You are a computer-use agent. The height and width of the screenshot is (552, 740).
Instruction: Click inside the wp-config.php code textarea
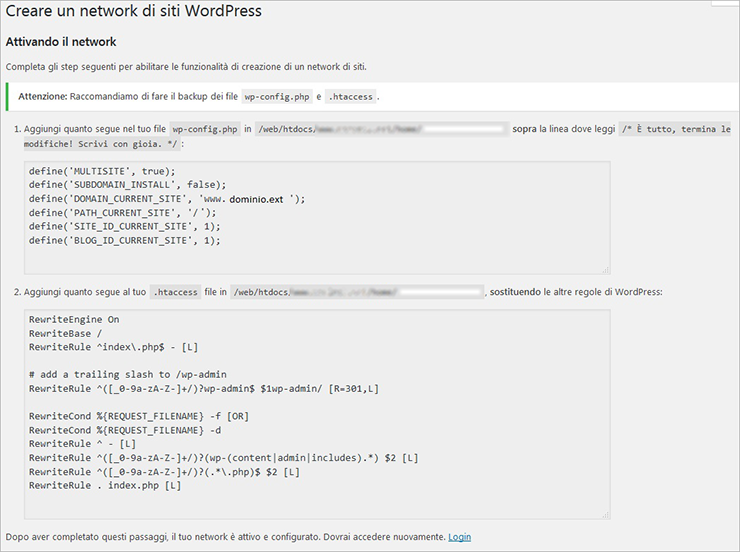click(x=317, y=217)
